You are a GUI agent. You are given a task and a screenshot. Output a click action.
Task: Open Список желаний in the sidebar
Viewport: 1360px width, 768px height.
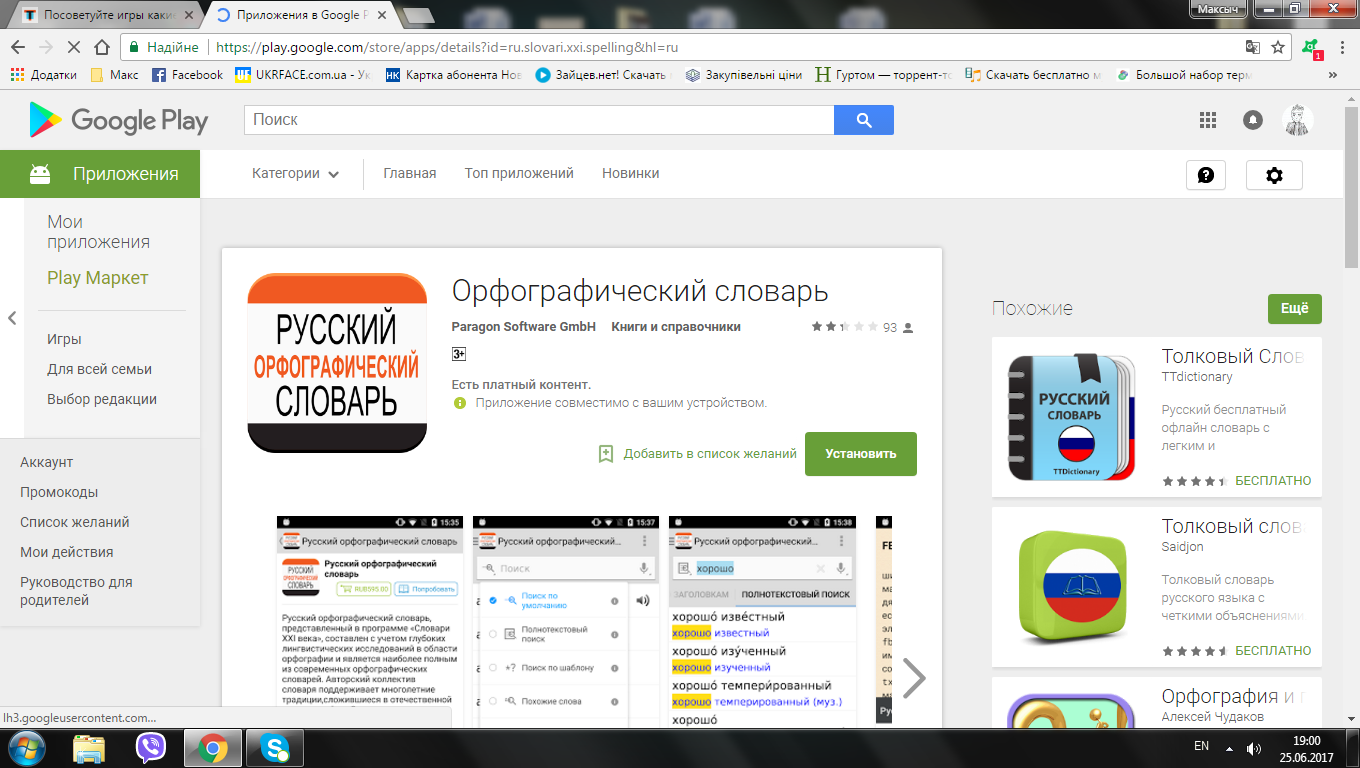pyautogui.click(x=75, y=523)
